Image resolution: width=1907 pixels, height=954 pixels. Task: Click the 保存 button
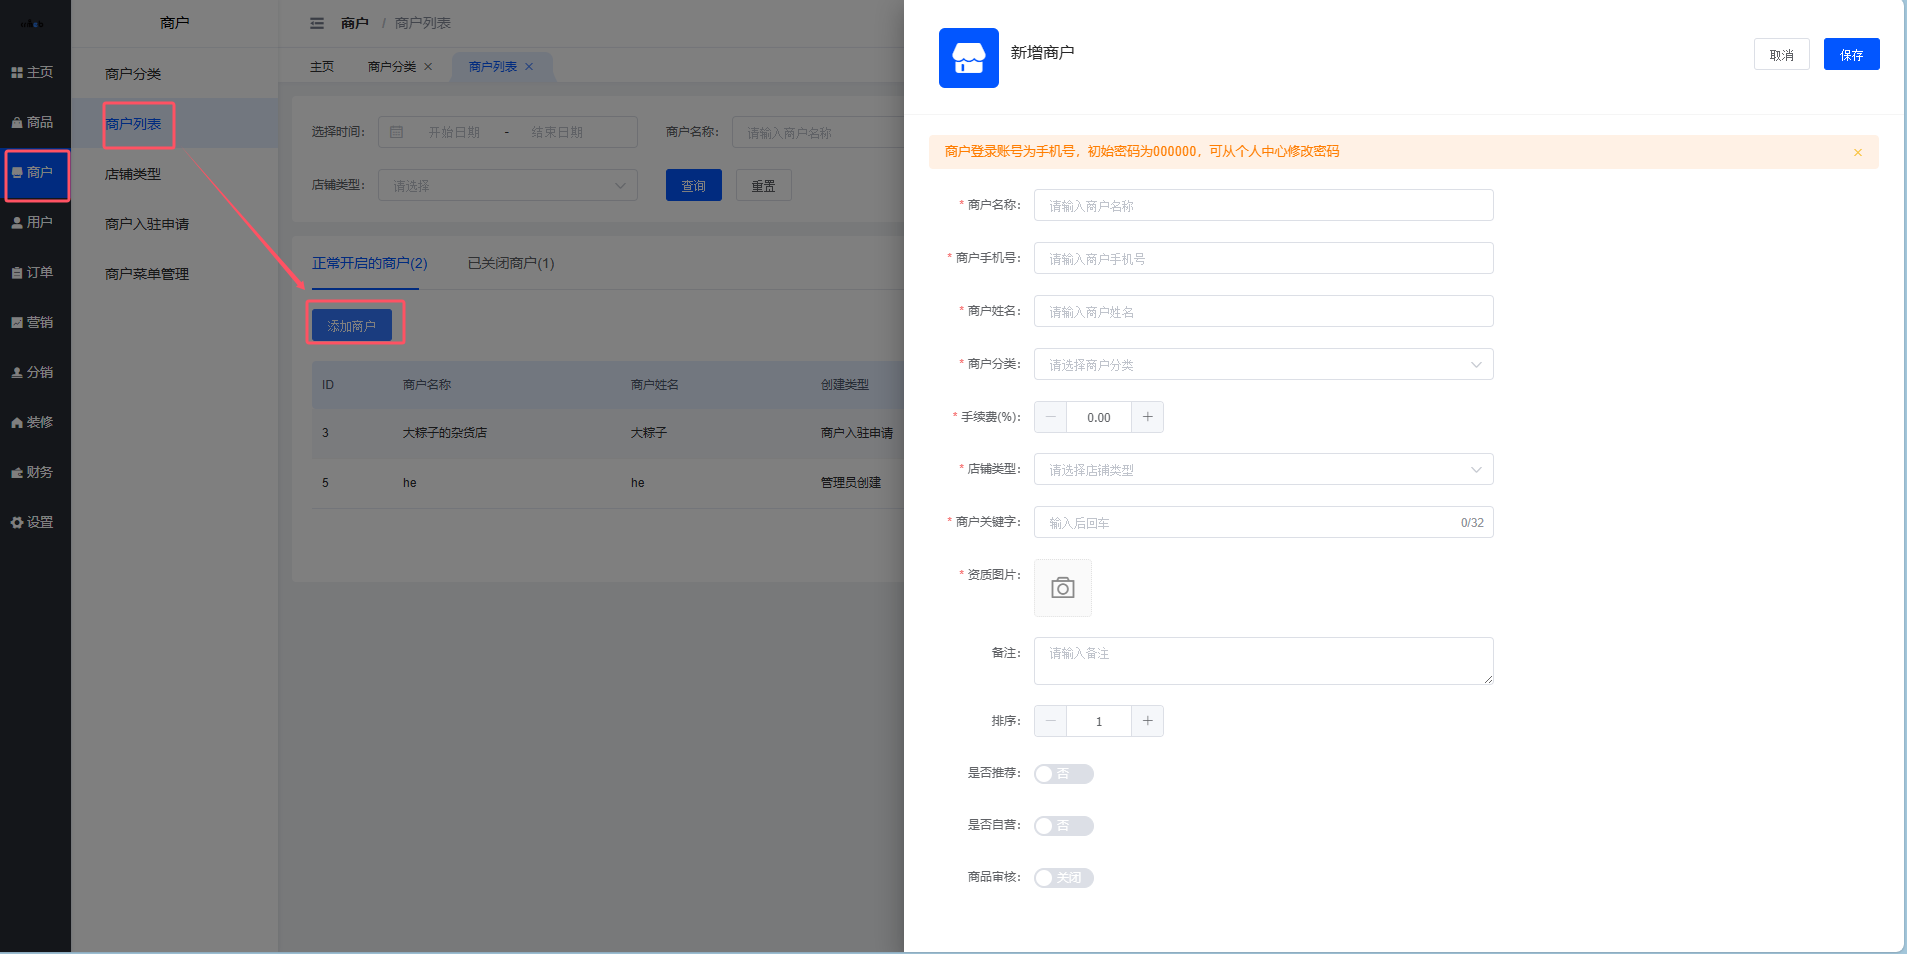coord(1850,55)
